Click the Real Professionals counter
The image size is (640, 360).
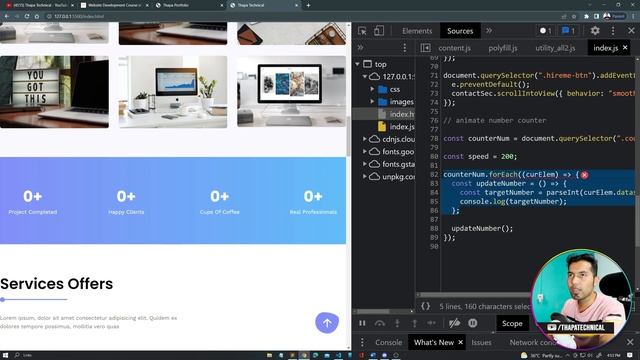(313, 202)
